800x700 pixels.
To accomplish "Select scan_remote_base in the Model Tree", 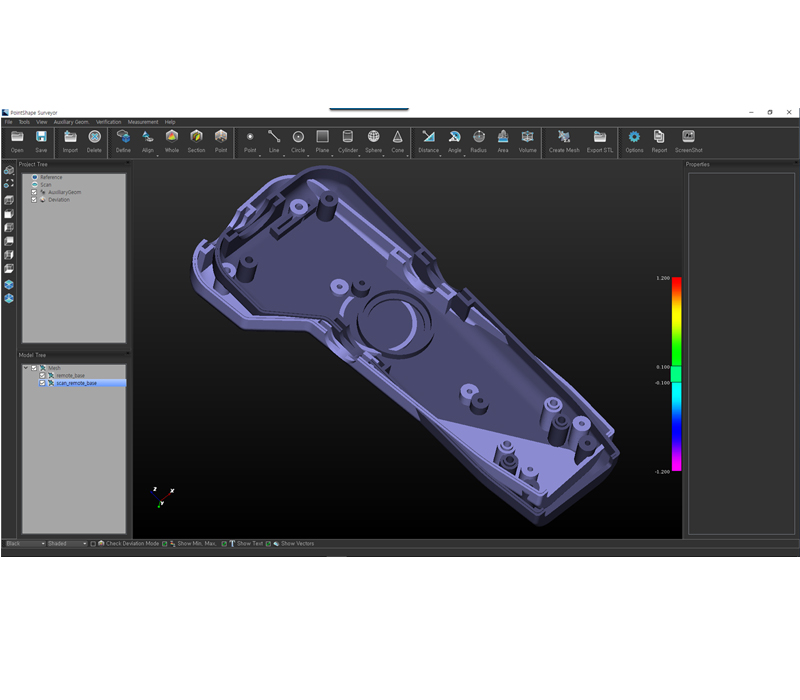I will pyautogui.click(x=77, y=383).
